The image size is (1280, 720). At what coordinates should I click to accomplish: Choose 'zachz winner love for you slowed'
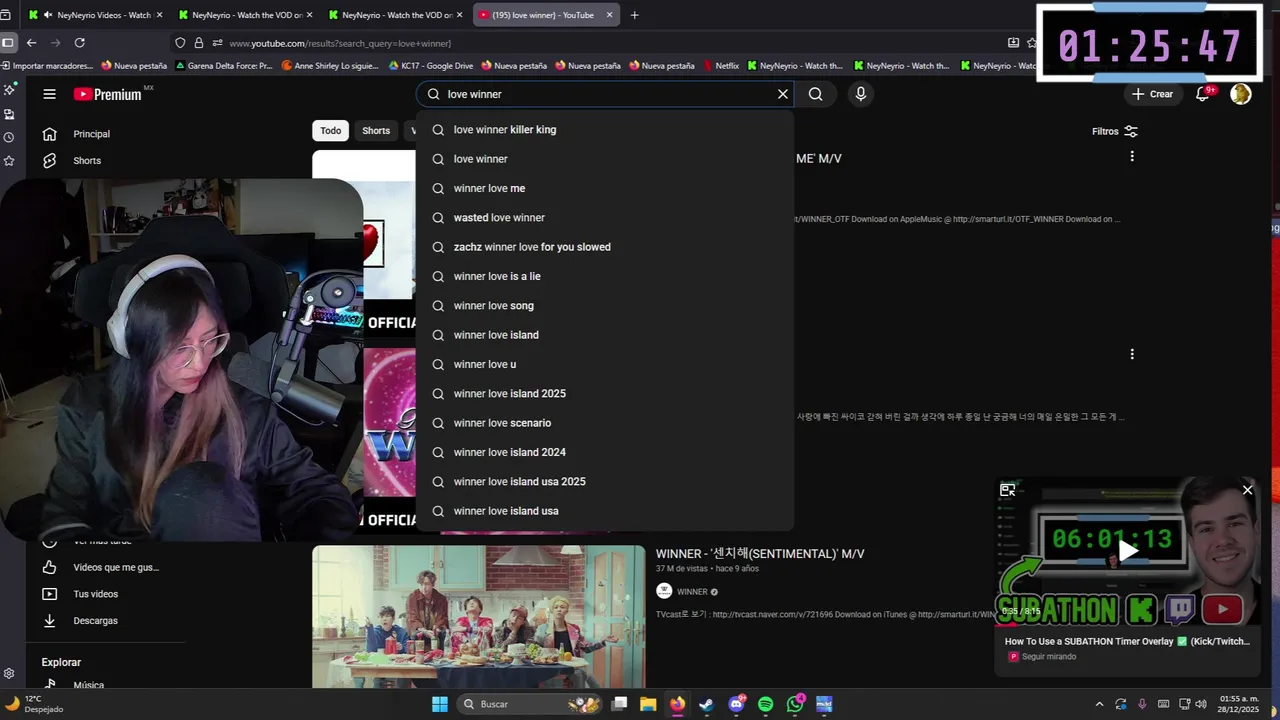click(x=605, y=247)
